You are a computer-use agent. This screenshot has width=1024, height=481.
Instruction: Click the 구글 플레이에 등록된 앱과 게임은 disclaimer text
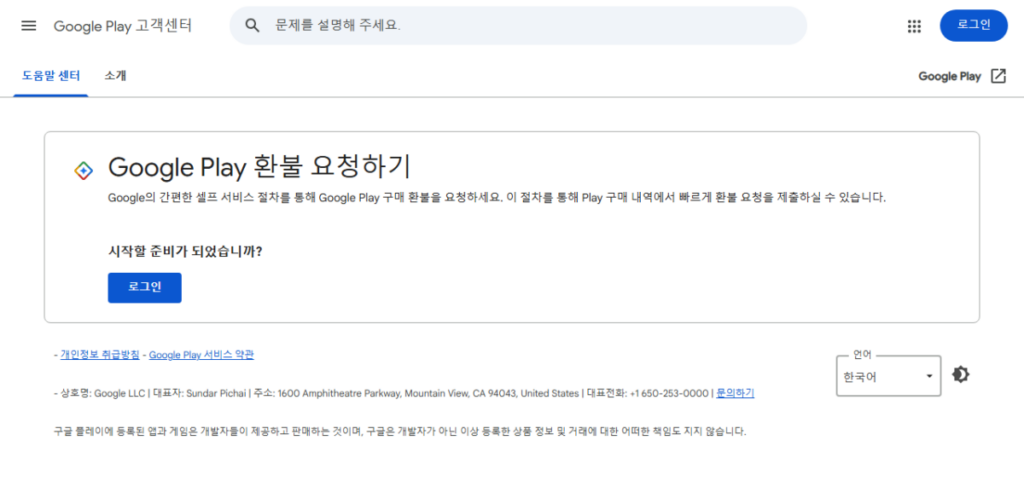pos(400,431)
